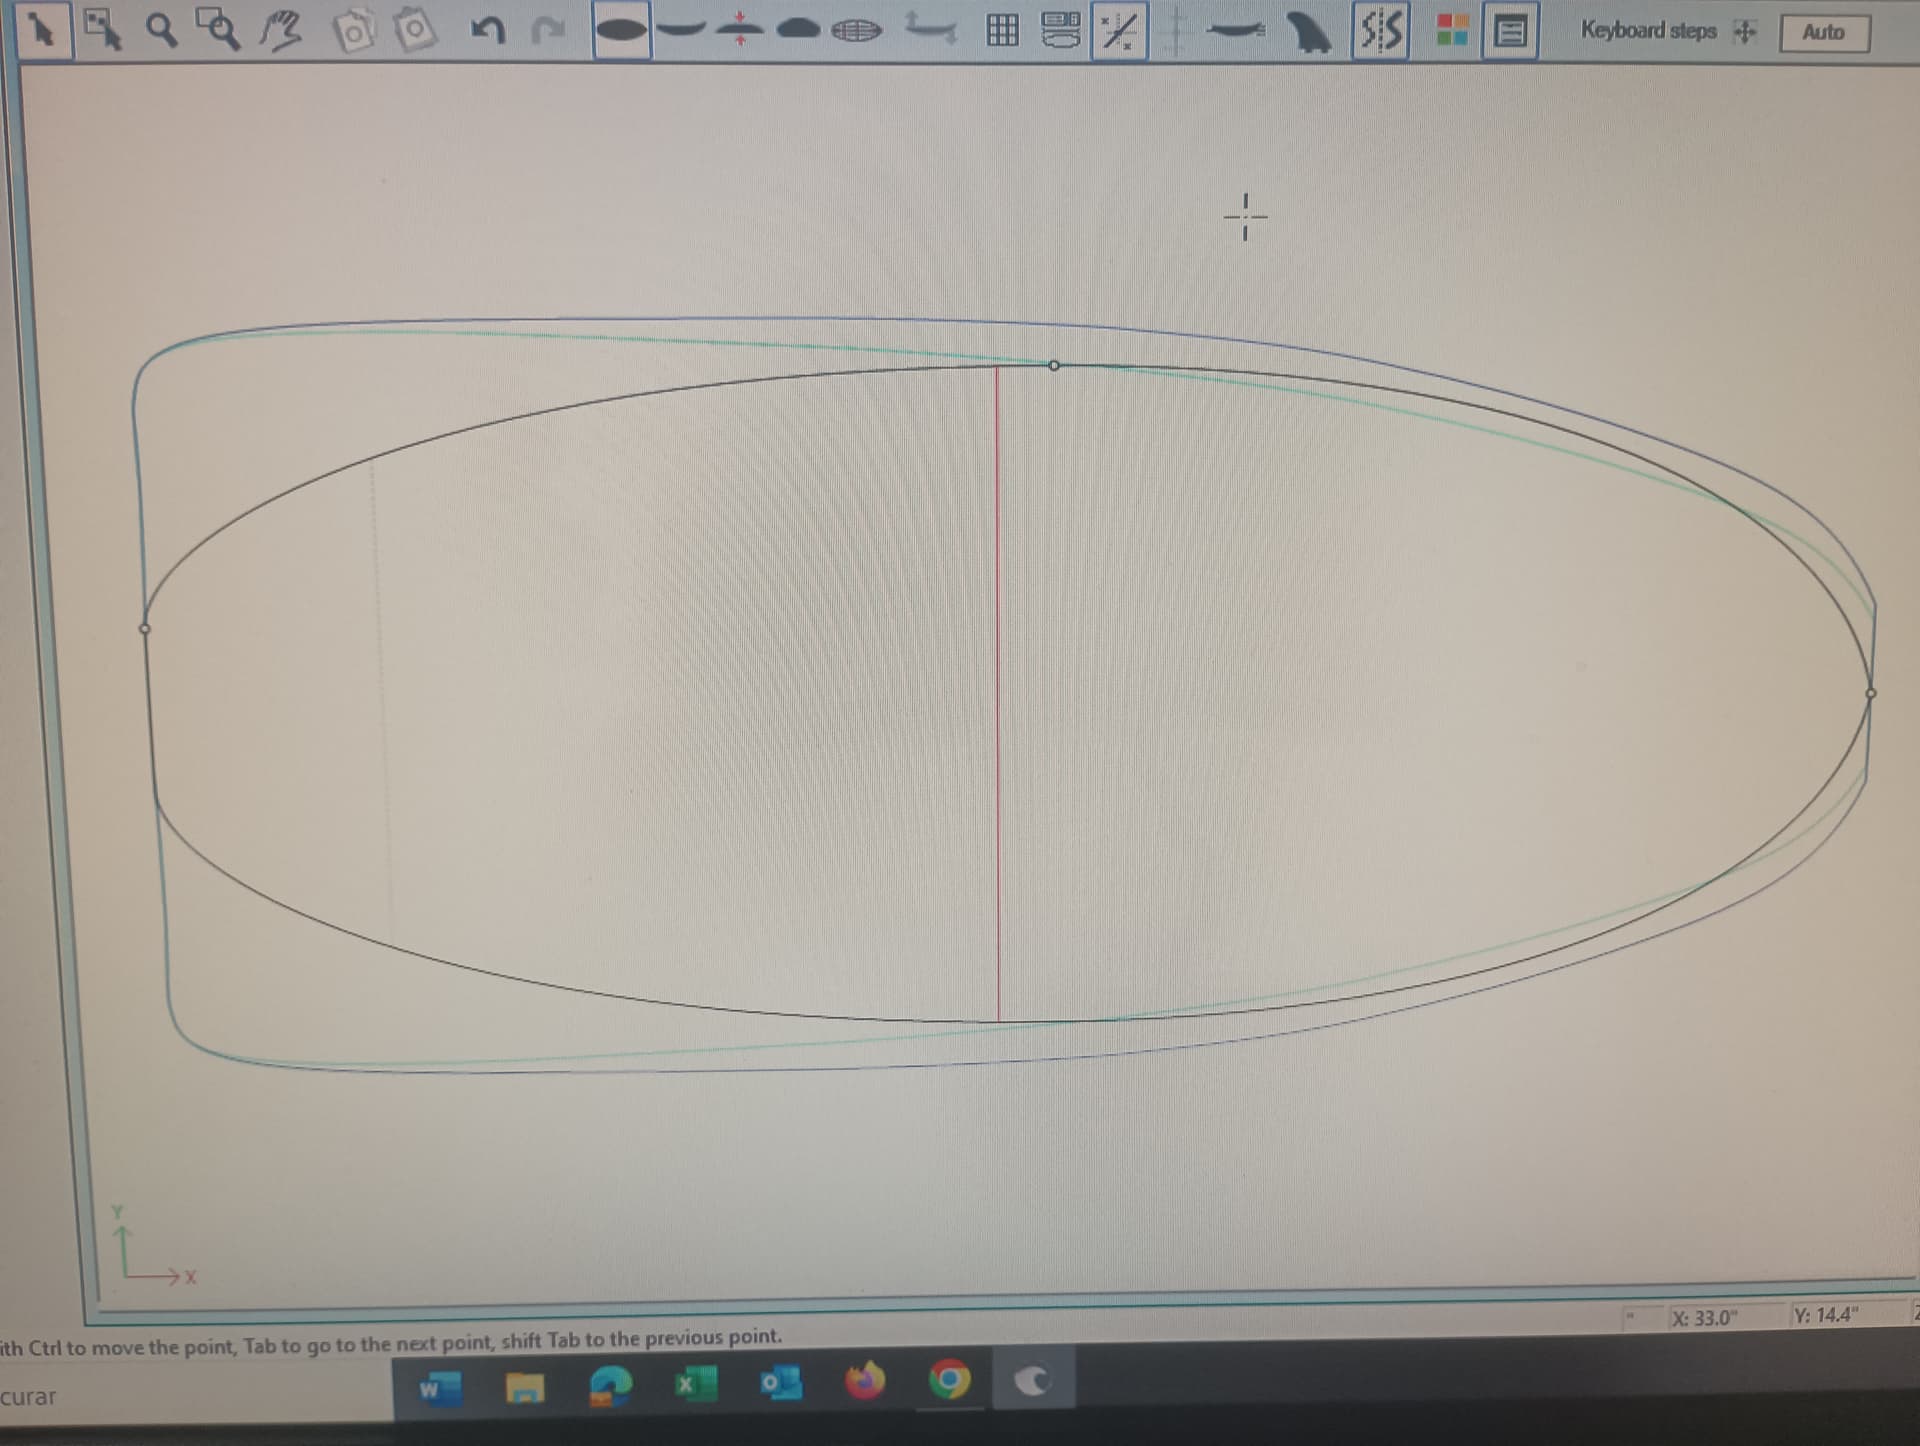
Task: Open the Auto keyboard steps box
Action: coord(1824,33)
